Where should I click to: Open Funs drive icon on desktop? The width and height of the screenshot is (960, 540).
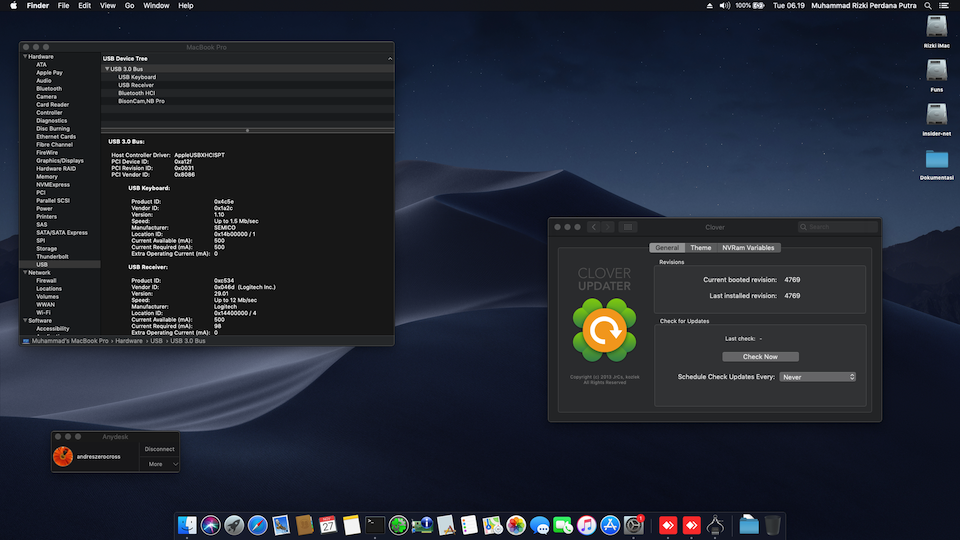(937, 71)
